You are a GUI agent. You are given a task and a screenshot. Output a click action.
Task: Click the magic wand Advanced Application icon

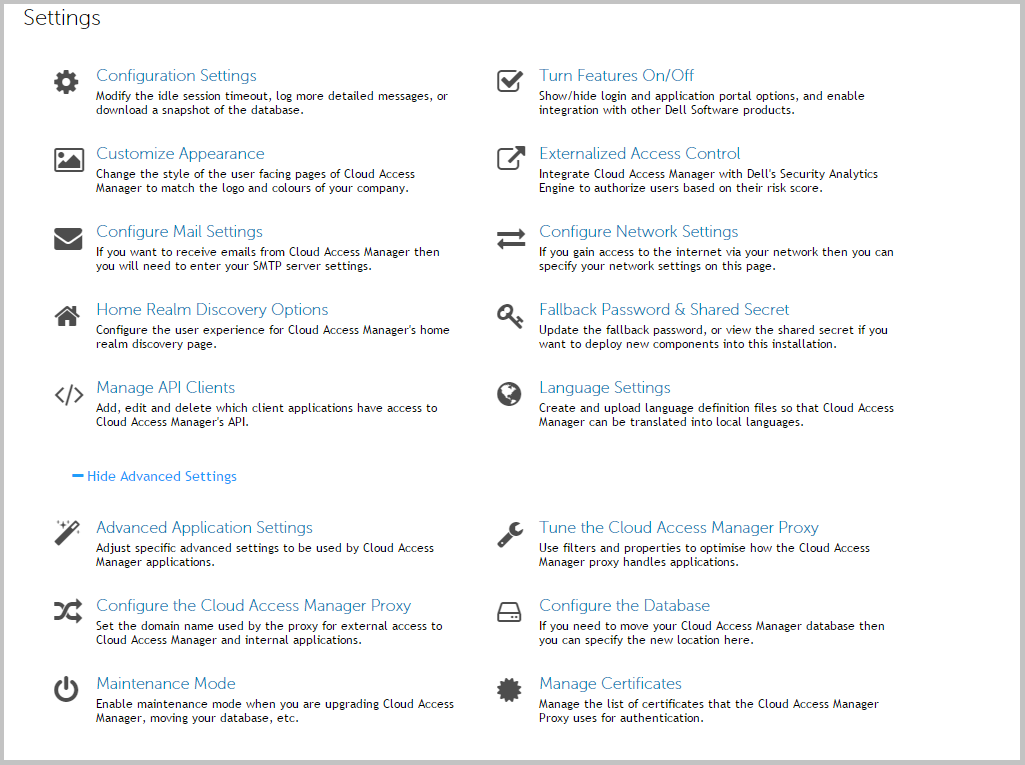pyautogui.click(x=67, y=533)
